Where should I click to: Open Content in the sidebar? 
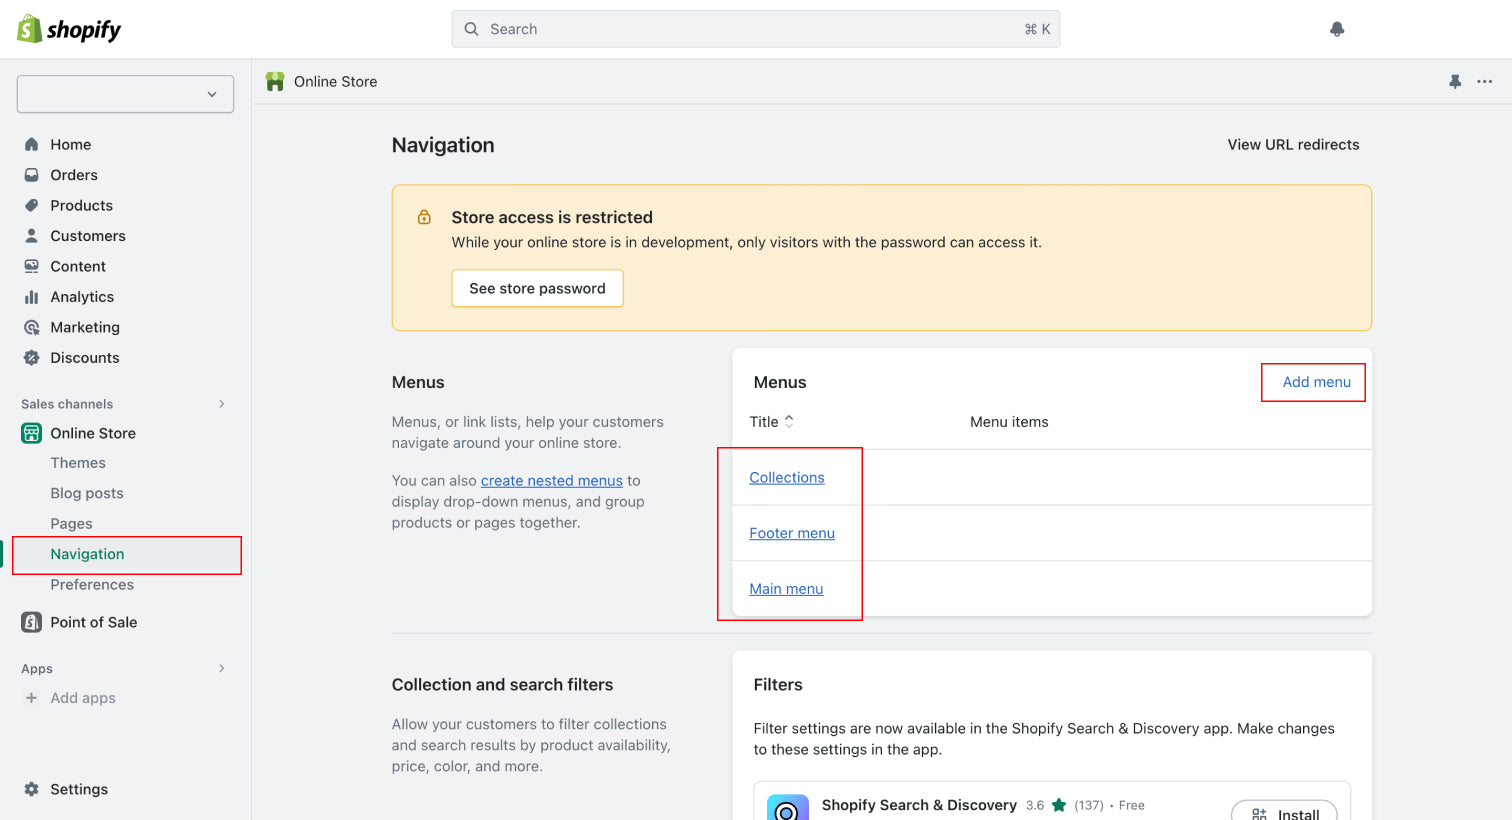coord(78,266)
